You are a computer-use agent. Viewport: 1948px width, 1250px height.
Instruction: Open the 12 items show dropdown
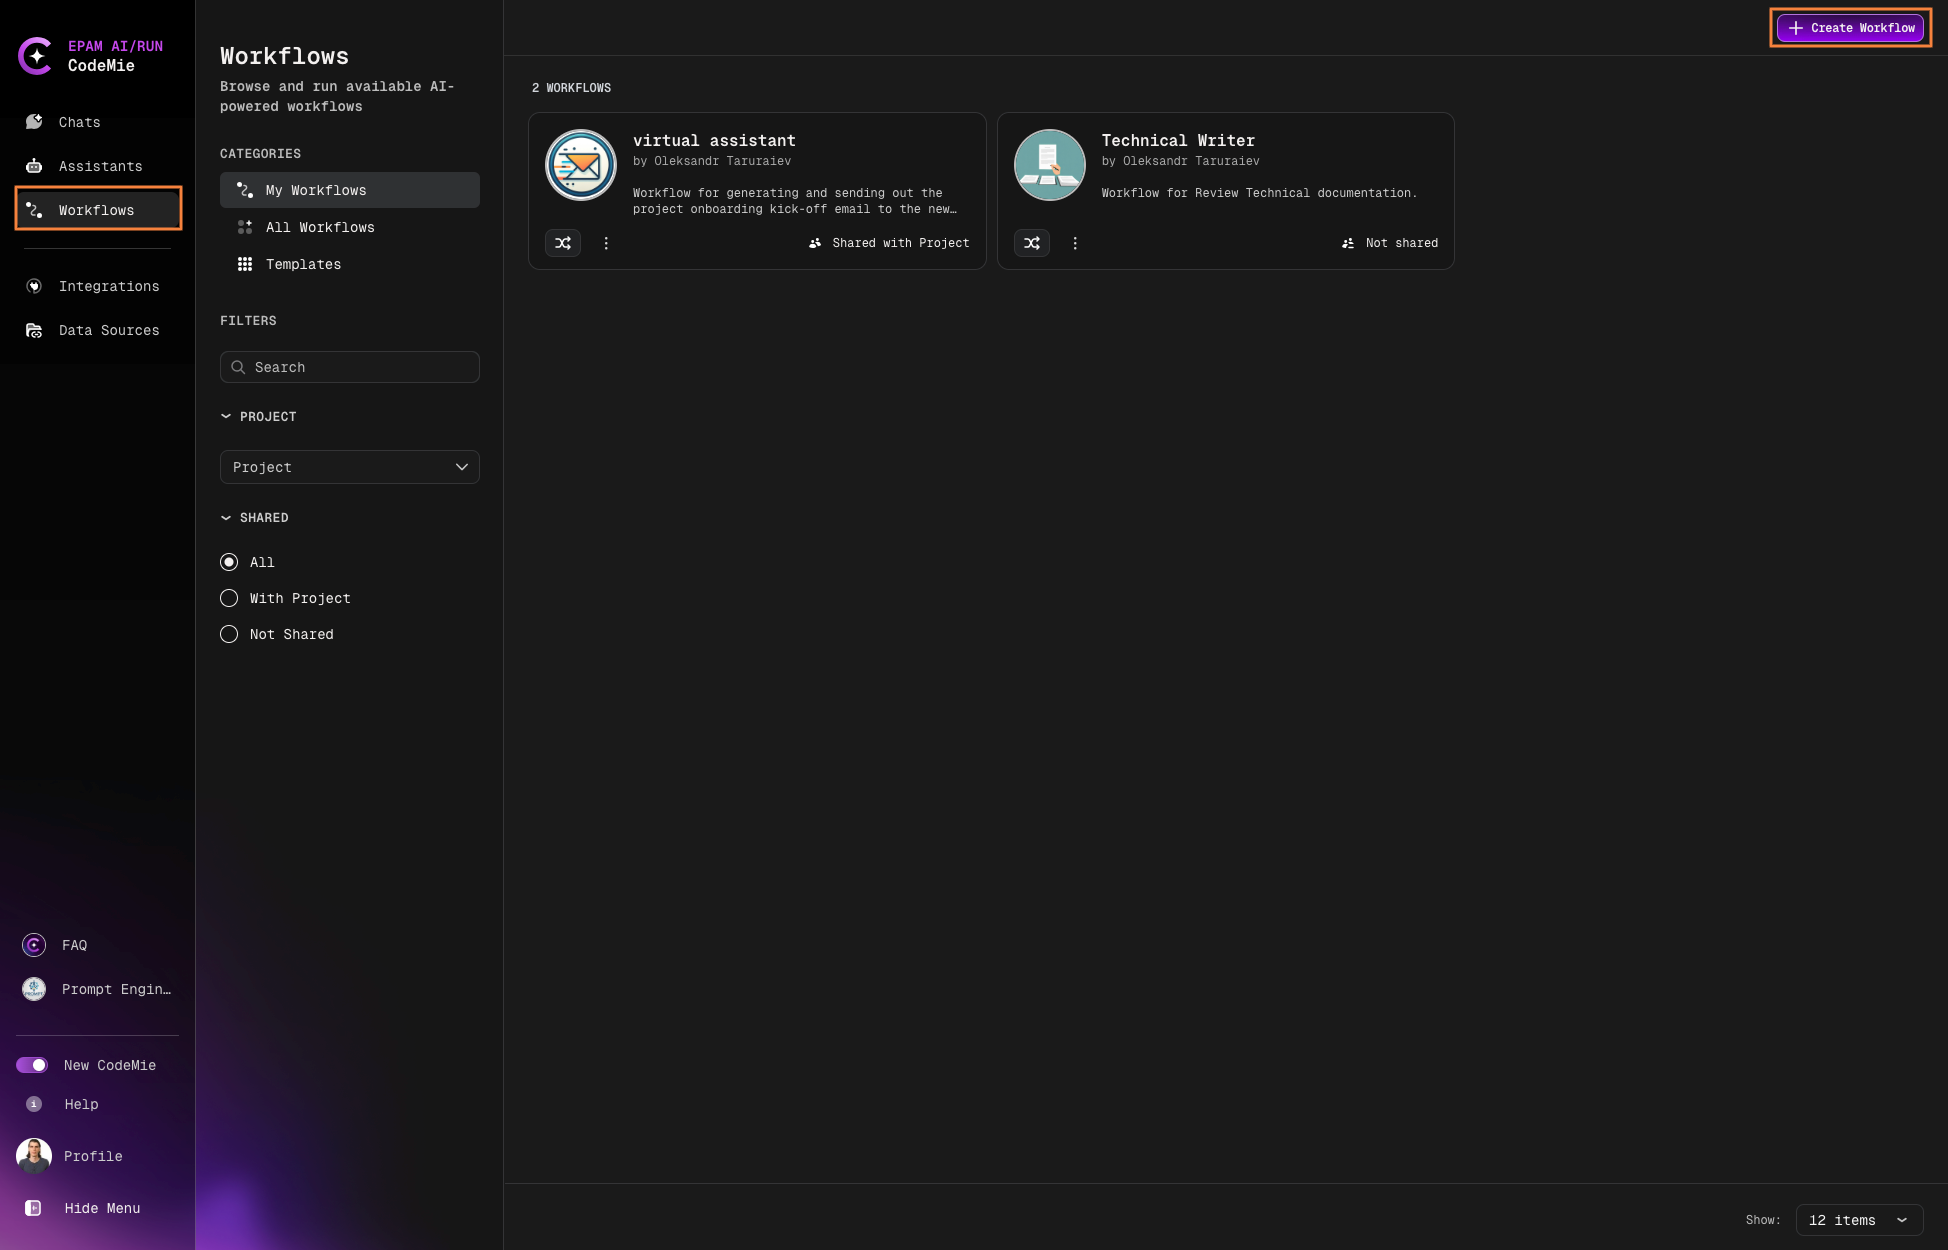pos(1859,1220)
